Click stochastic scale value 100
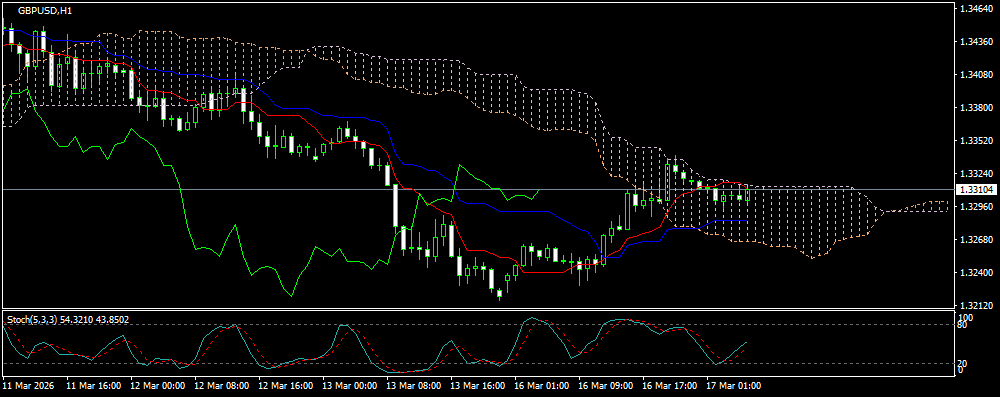1000x397 pixels. [966, 317]
